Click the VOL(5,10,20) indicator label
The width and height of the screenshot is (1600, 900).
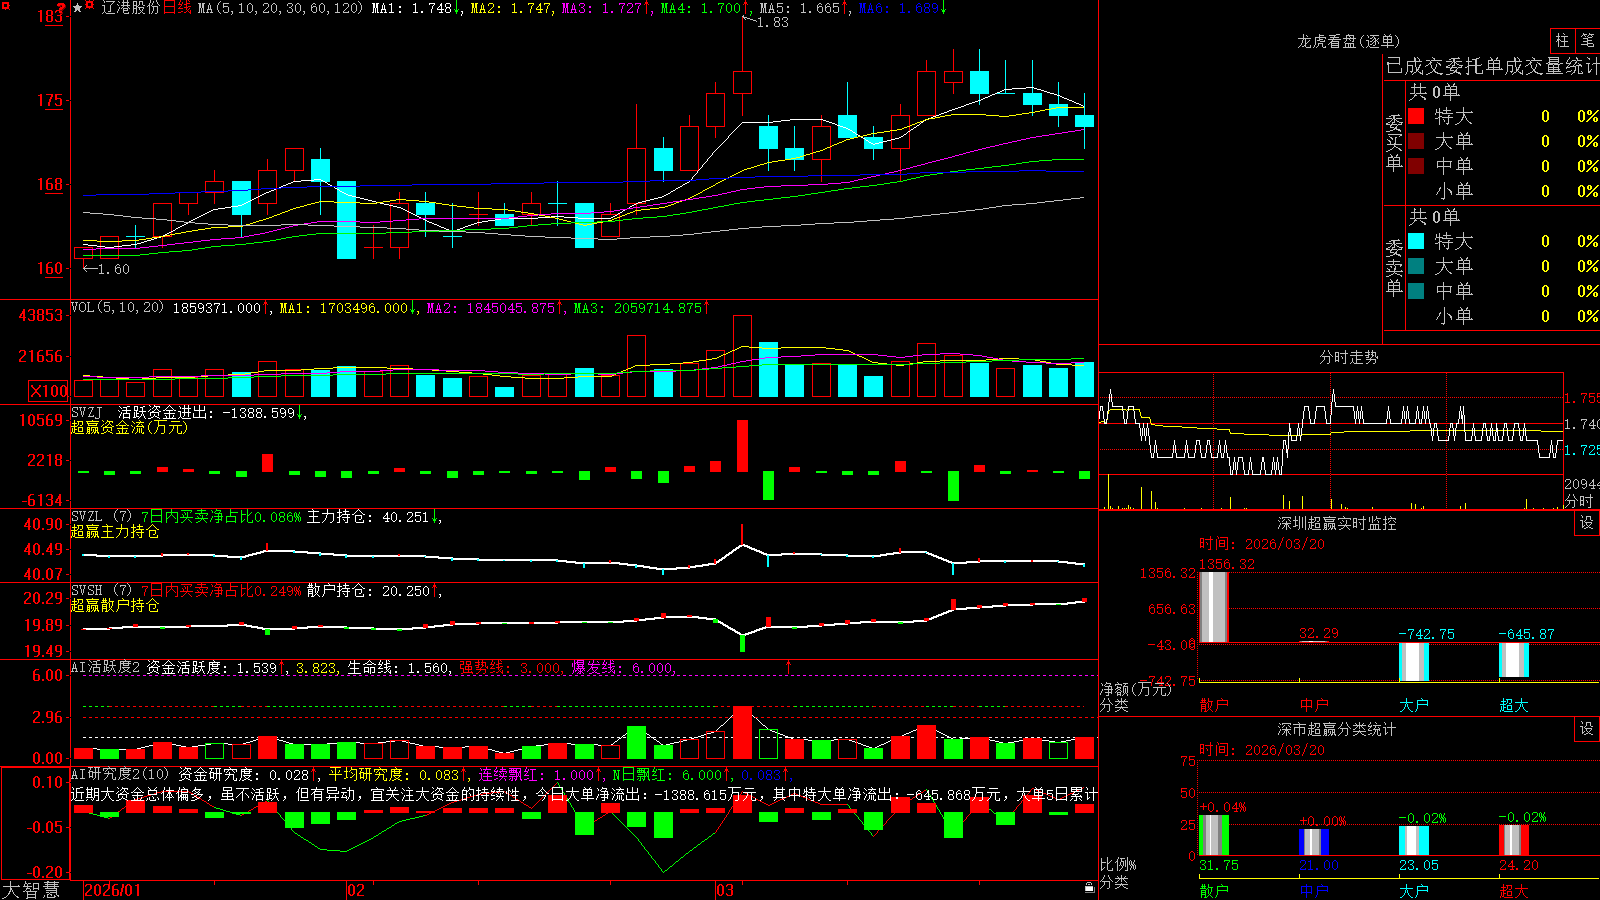point(117,308)
